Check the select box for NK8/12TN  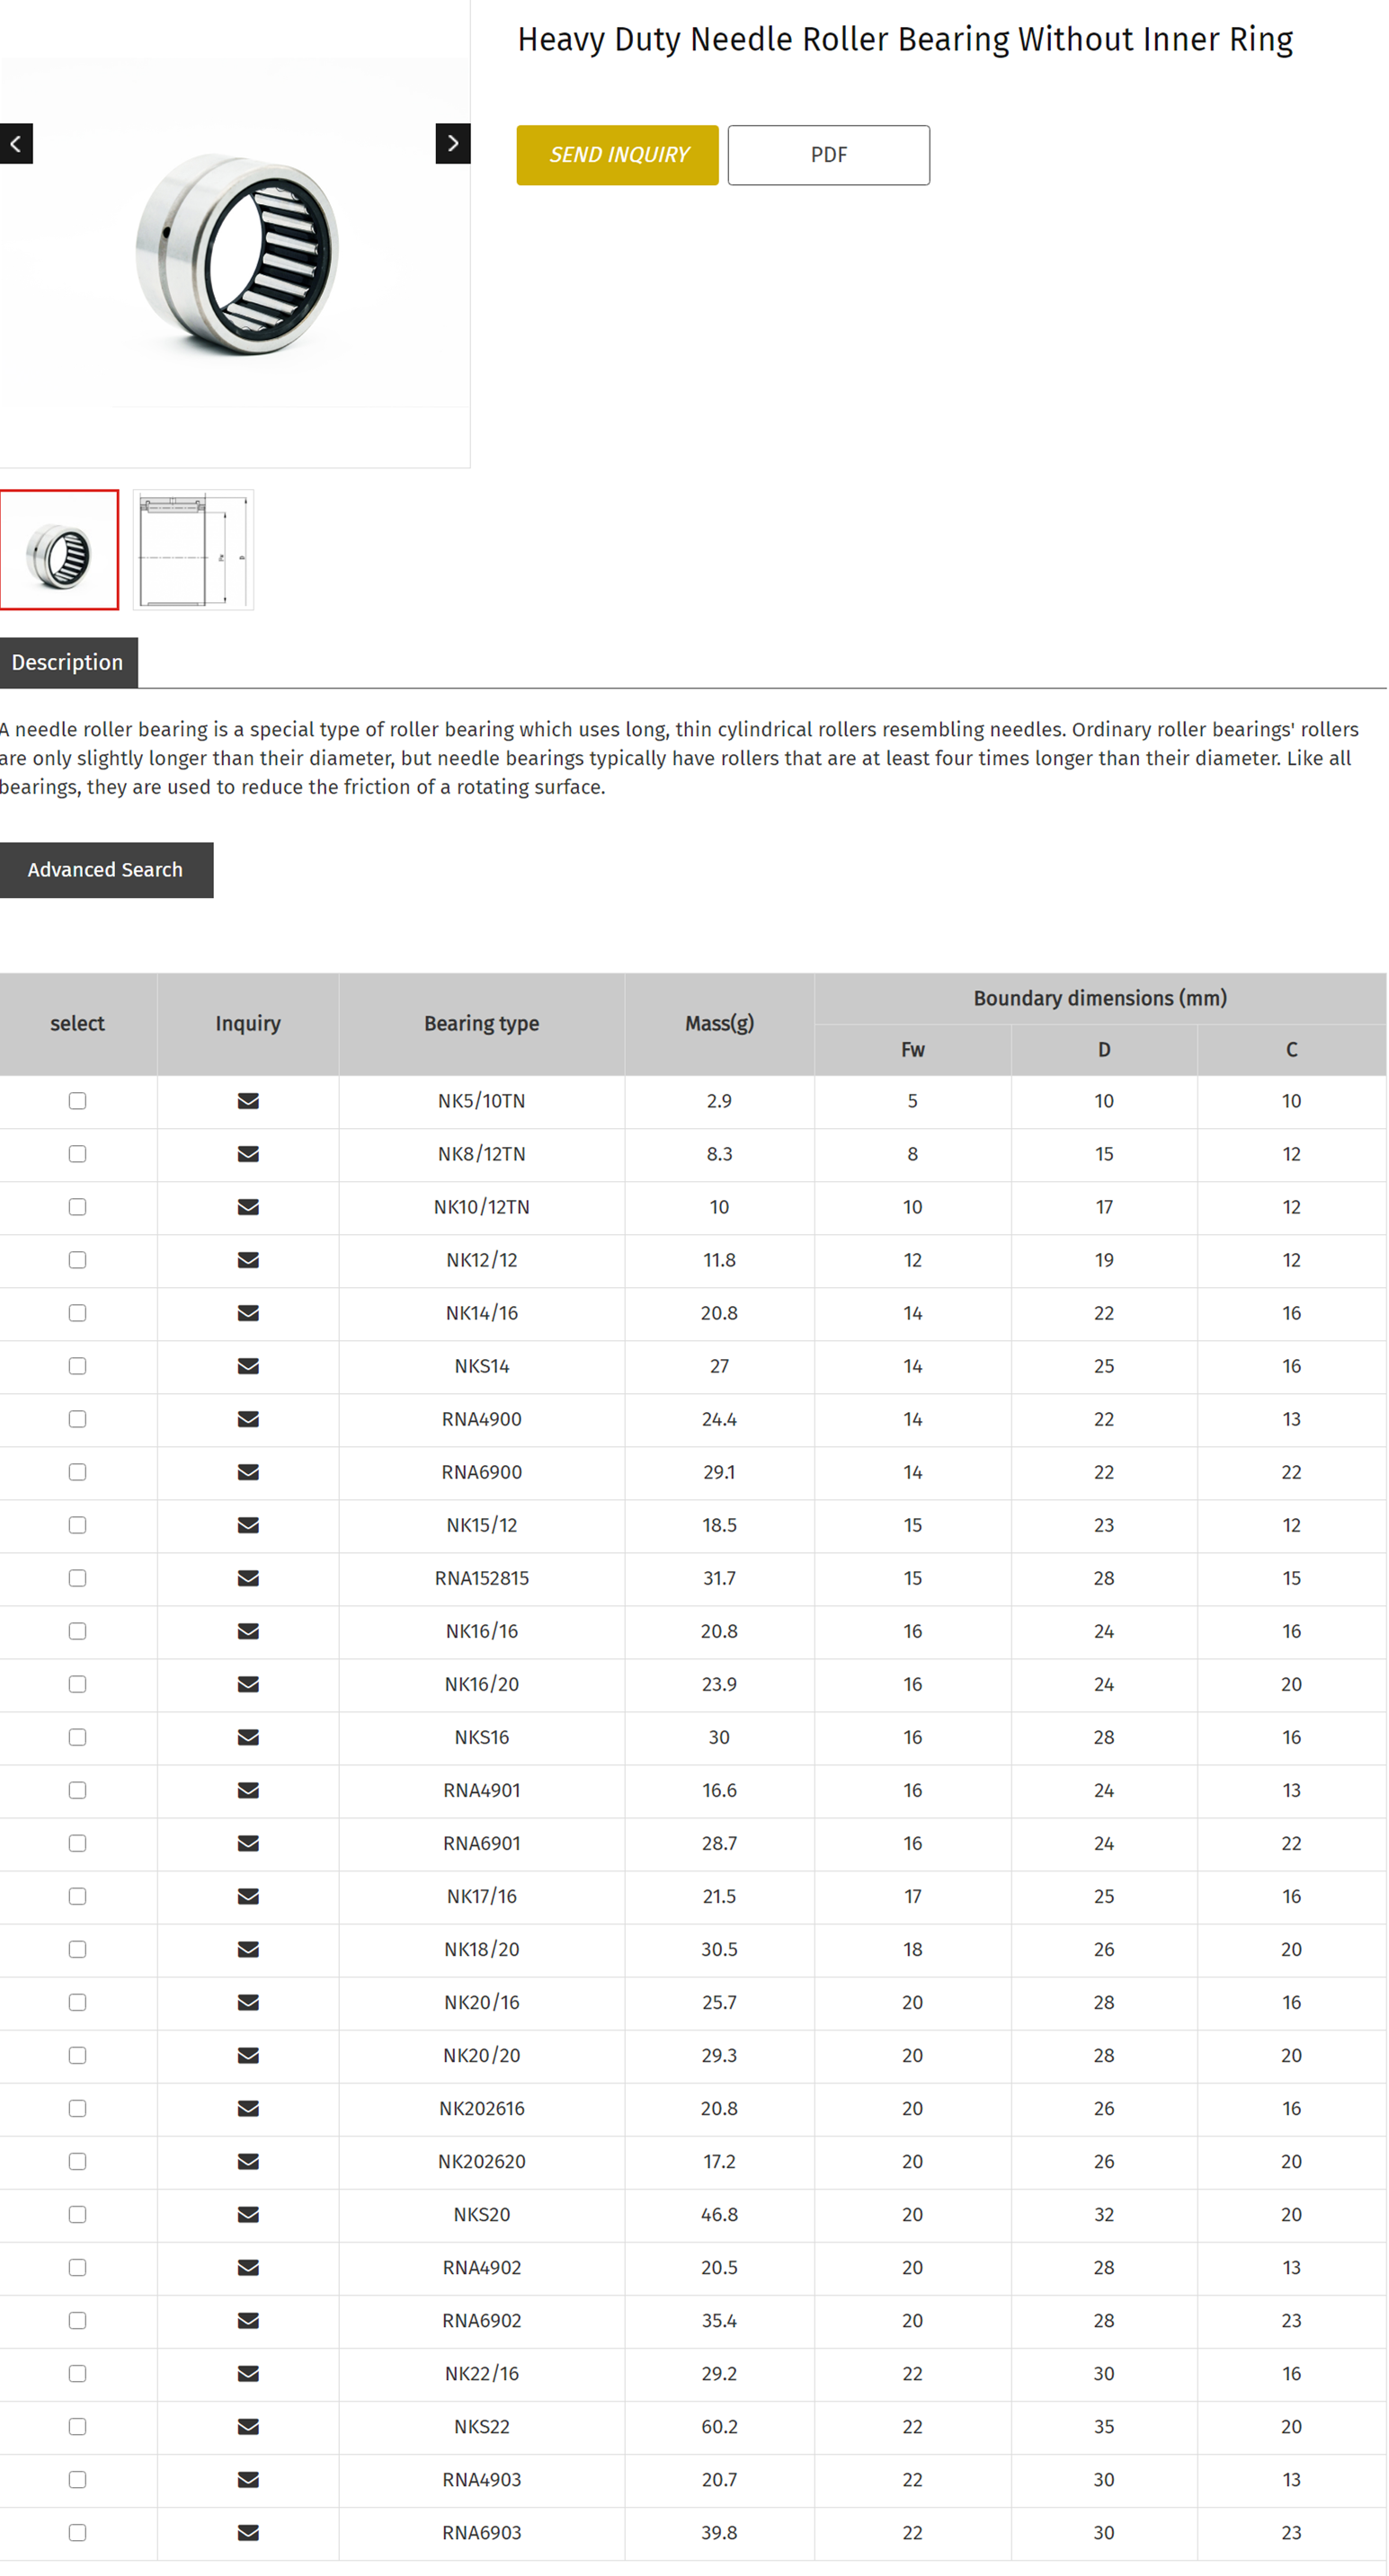[77, 1154]
